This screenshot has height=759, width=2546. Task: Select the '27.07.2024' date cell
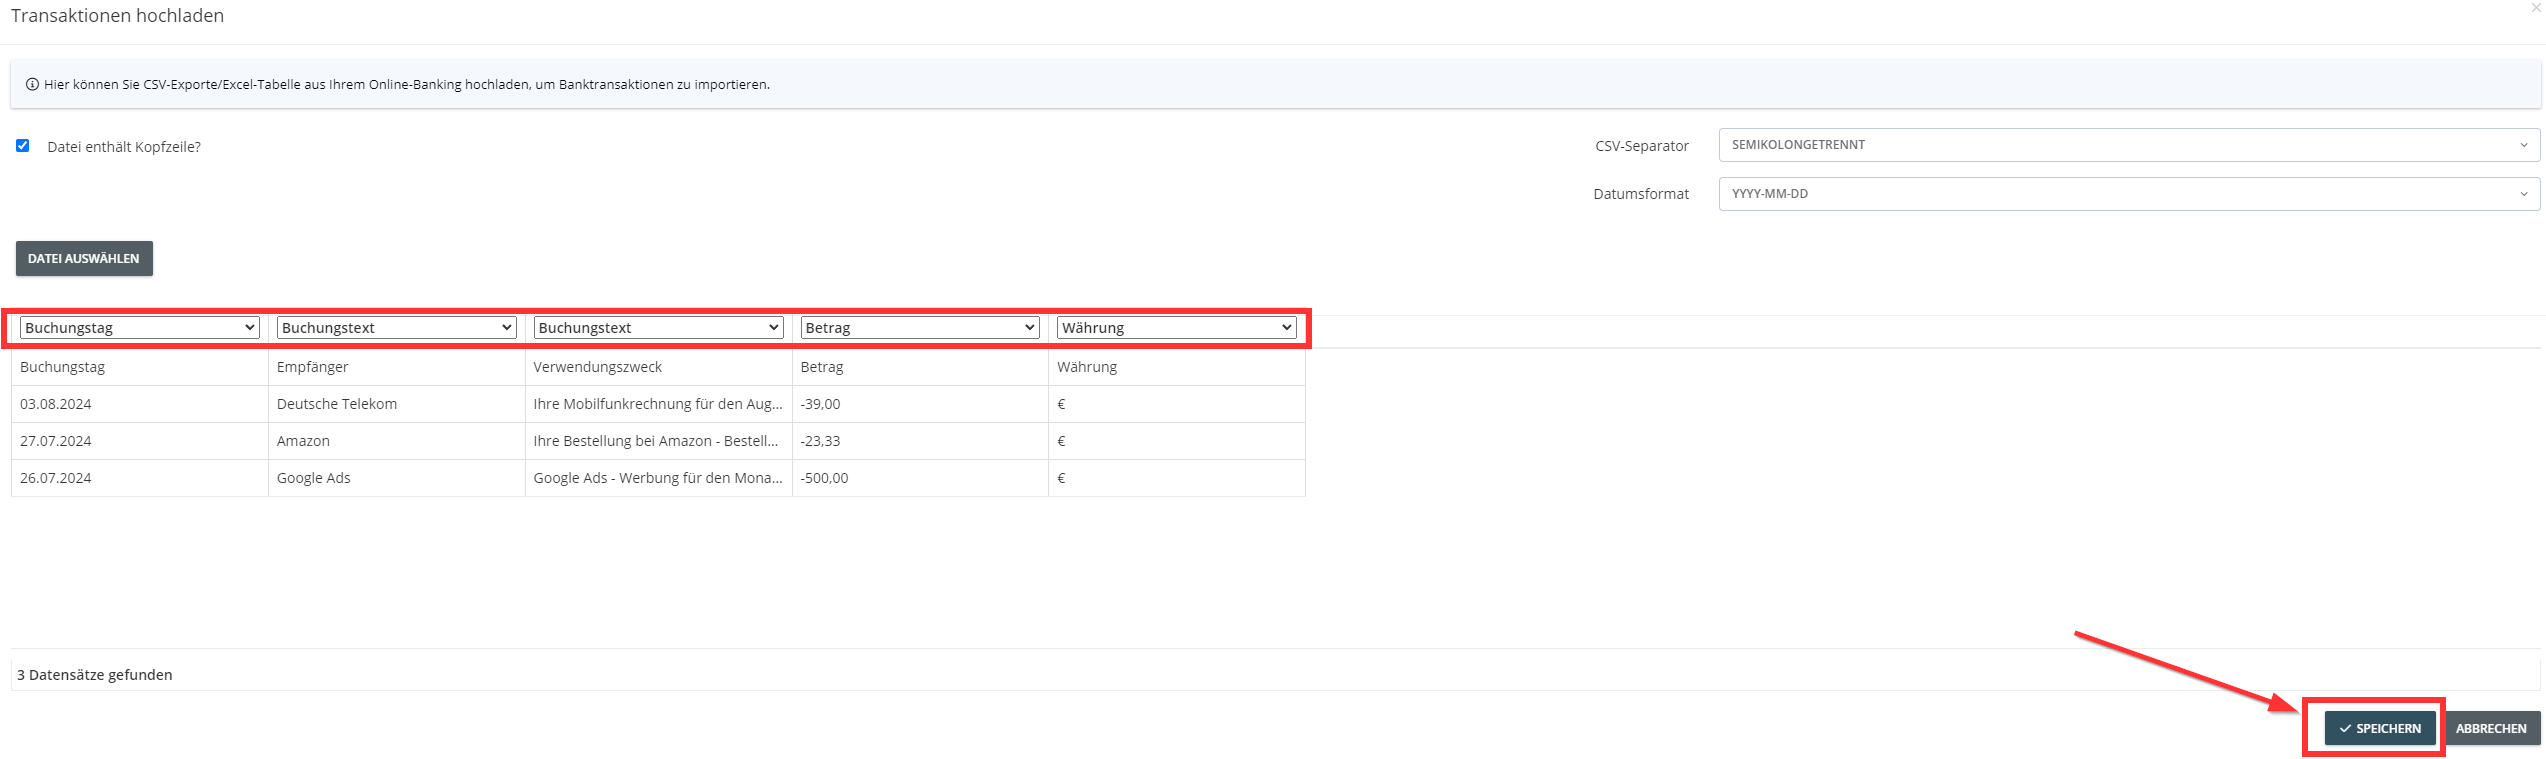(140, 441)
